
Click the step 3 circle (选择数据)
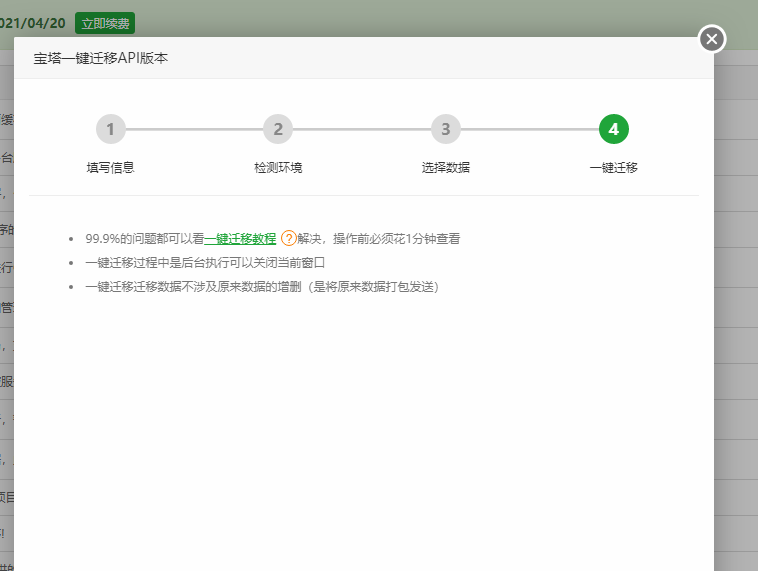(446, 129)
